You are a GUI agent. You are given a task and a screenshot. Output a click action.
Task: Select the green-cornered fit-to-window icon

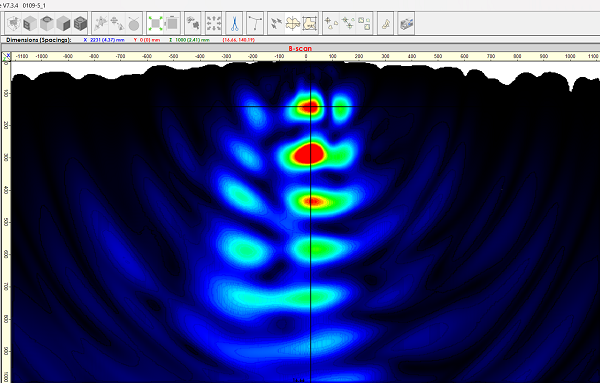pos(156,24)
